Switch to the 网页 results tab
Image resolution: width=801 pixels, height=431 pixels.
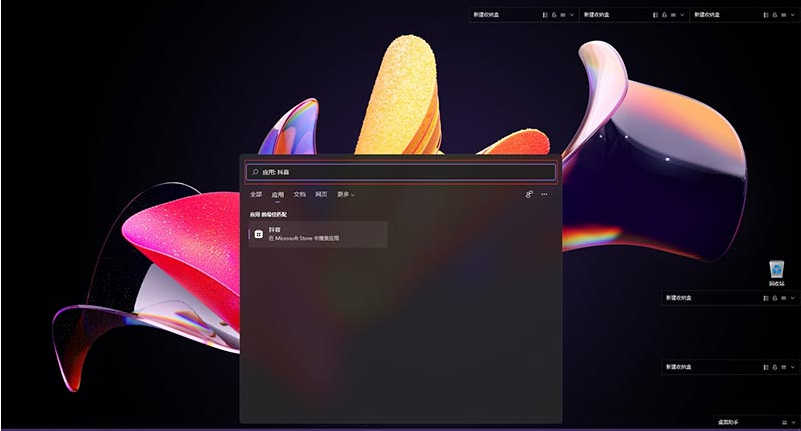click(321, 194)
